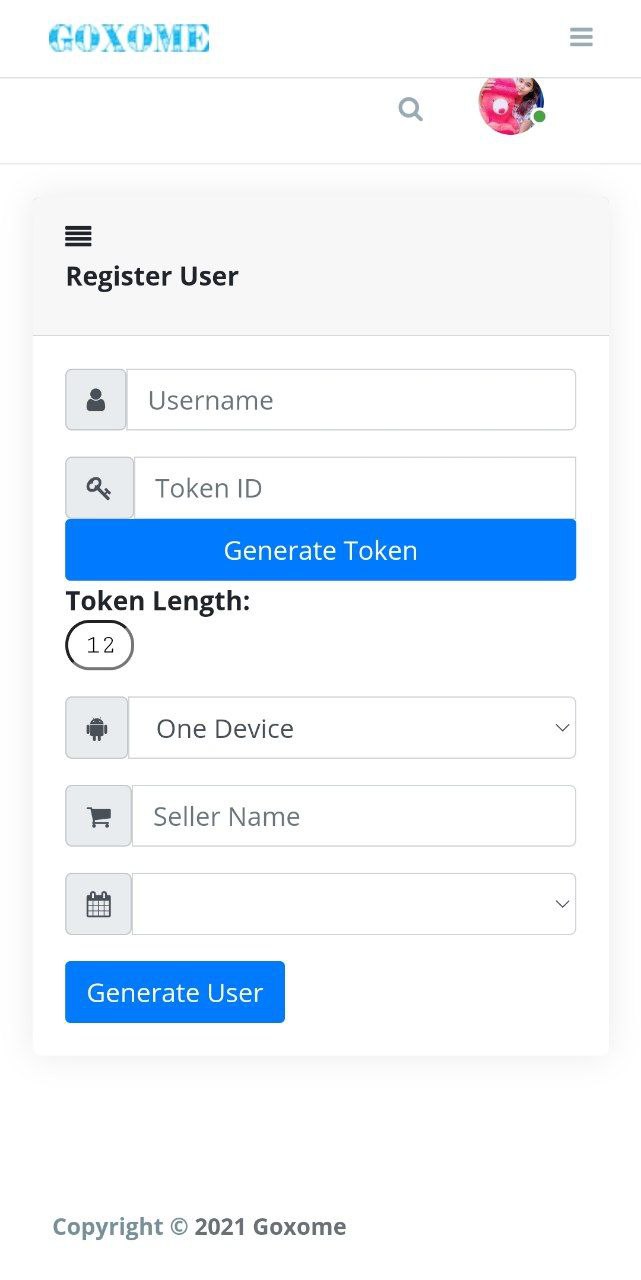The image size is (641, 1280).
Task: Expand the date selection dropdown
Action: pyautogui.click(x=352, y=903)
